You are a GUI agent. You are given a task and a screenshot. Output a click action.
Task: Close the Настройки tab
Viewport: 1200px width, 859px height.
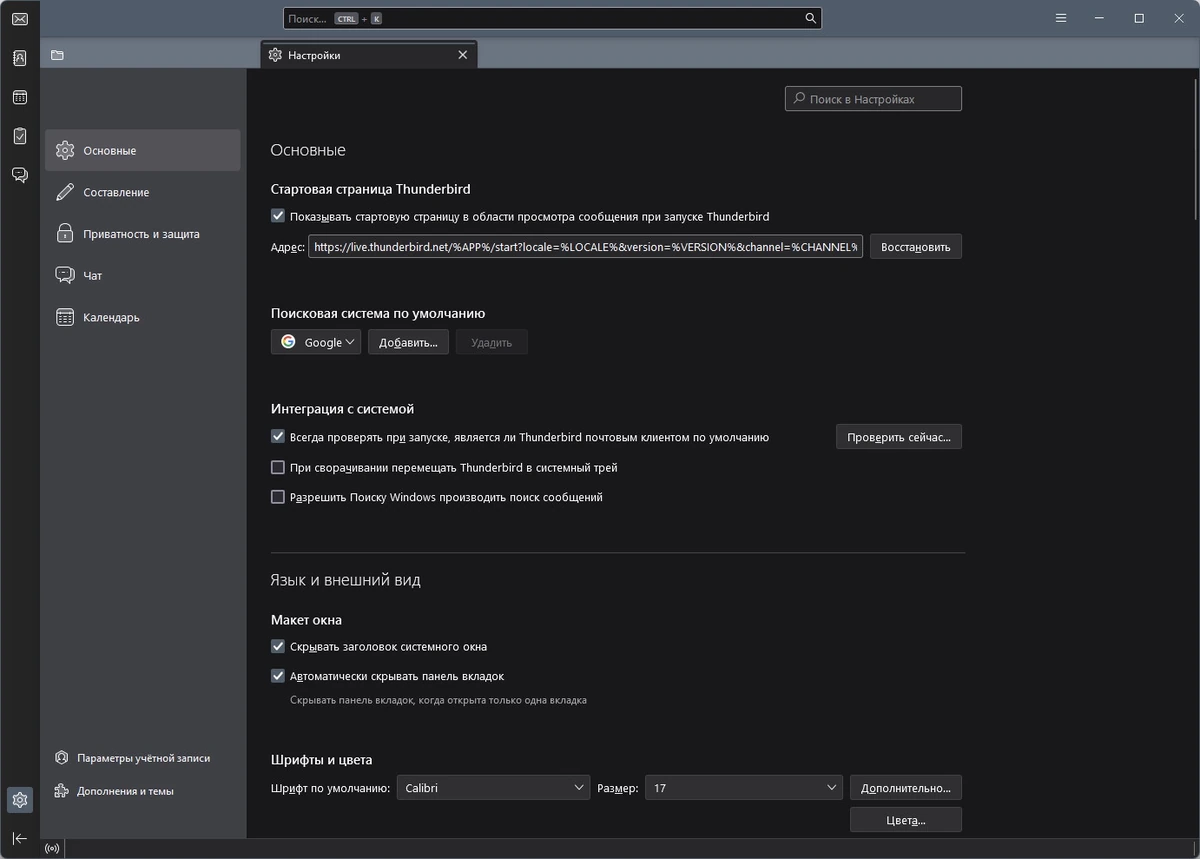coord(462,55)
